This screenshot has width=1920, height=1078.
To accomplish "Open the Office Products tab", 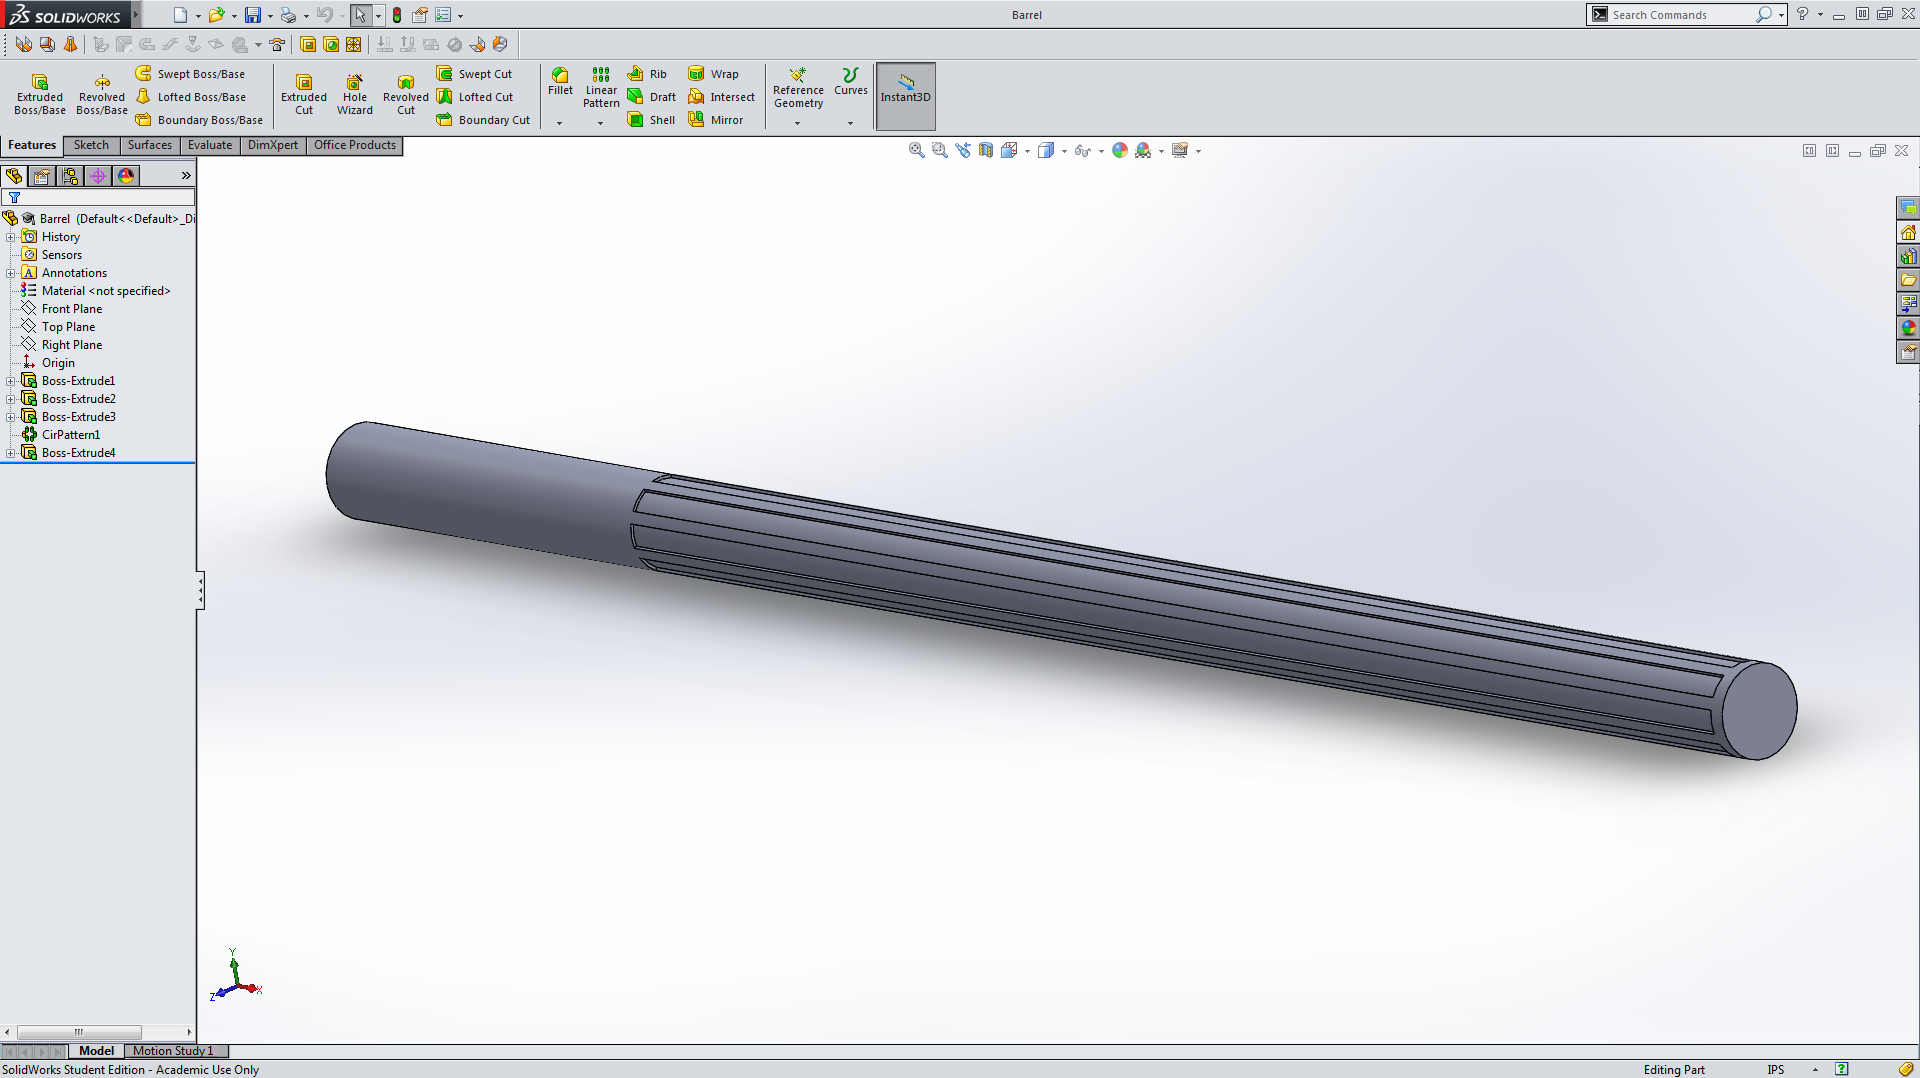I will 355,145.
